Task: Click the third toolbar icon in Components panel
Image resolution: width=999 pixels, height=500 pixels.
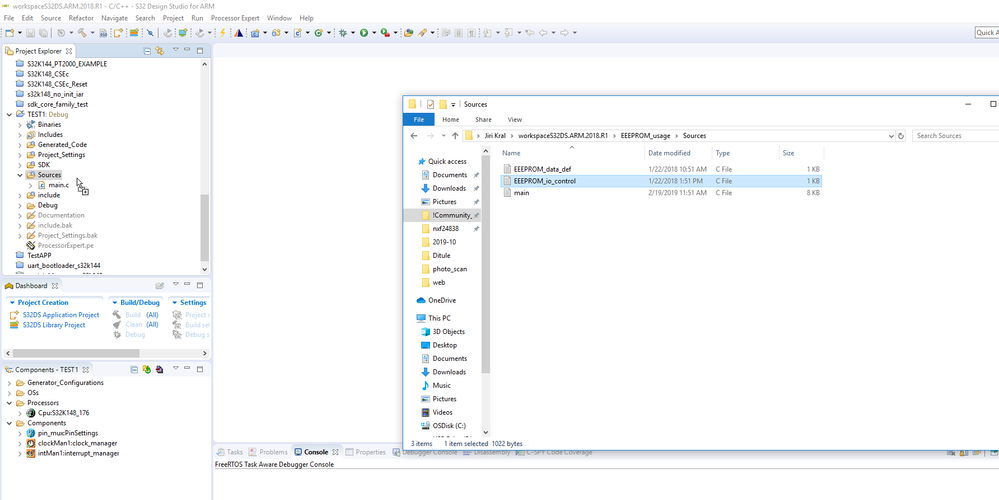Action: pyautogui.click(x=159, y=369)
